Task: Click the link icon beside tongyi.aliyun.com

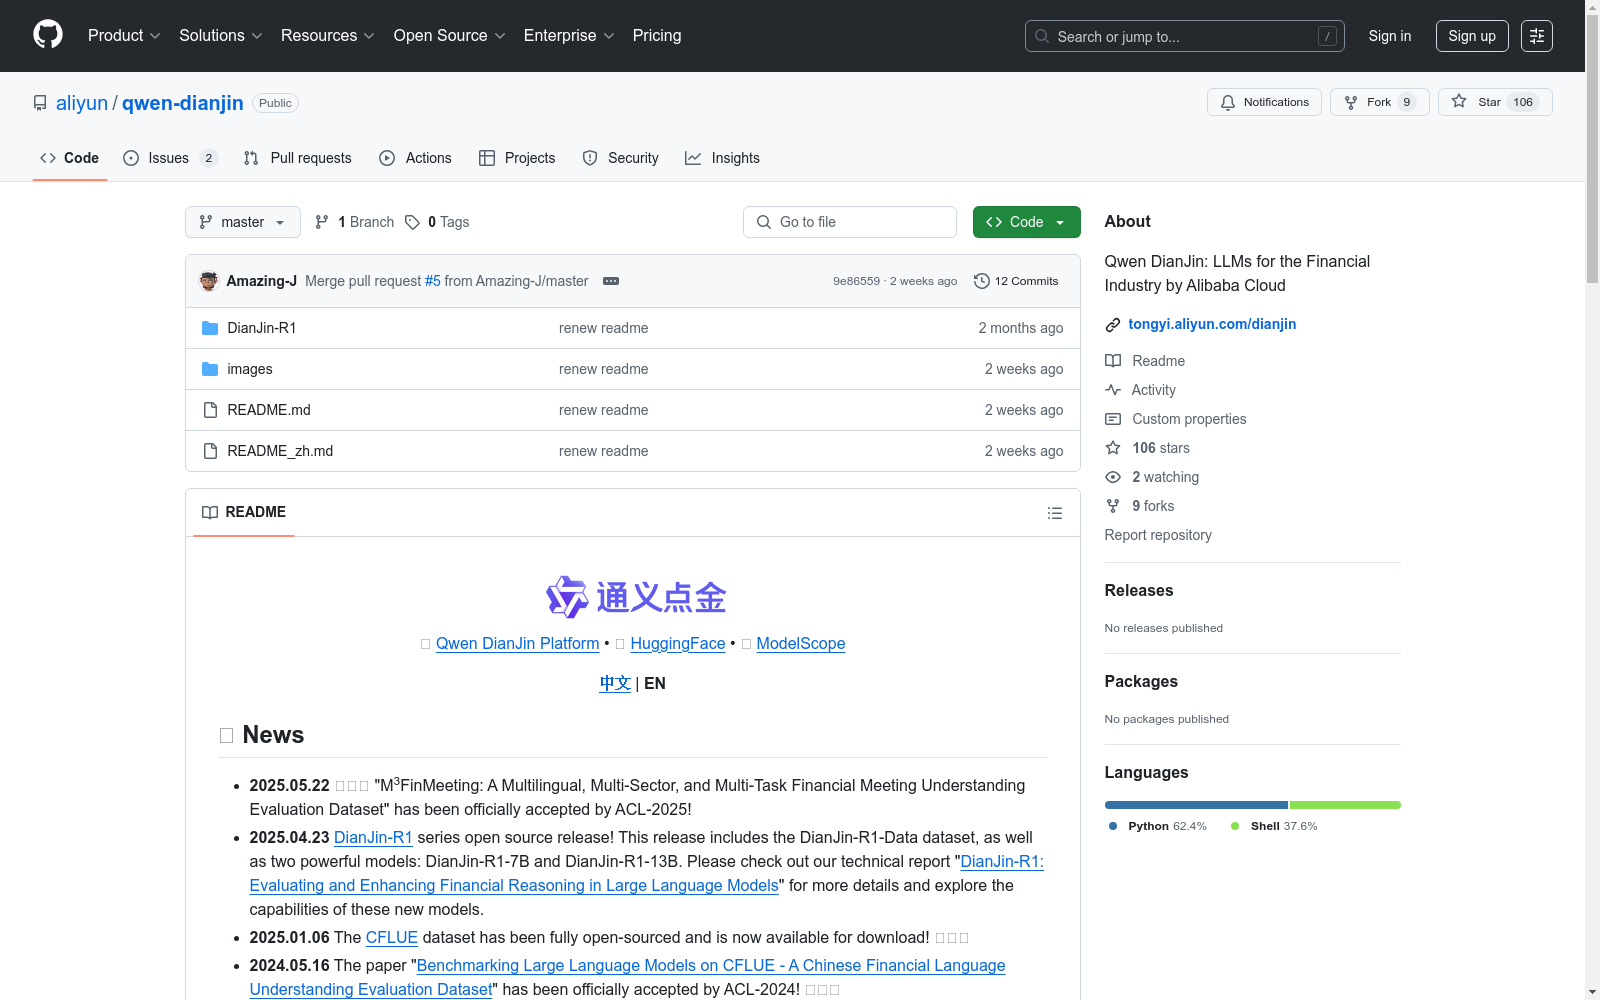Action: tap(1113, 325)
